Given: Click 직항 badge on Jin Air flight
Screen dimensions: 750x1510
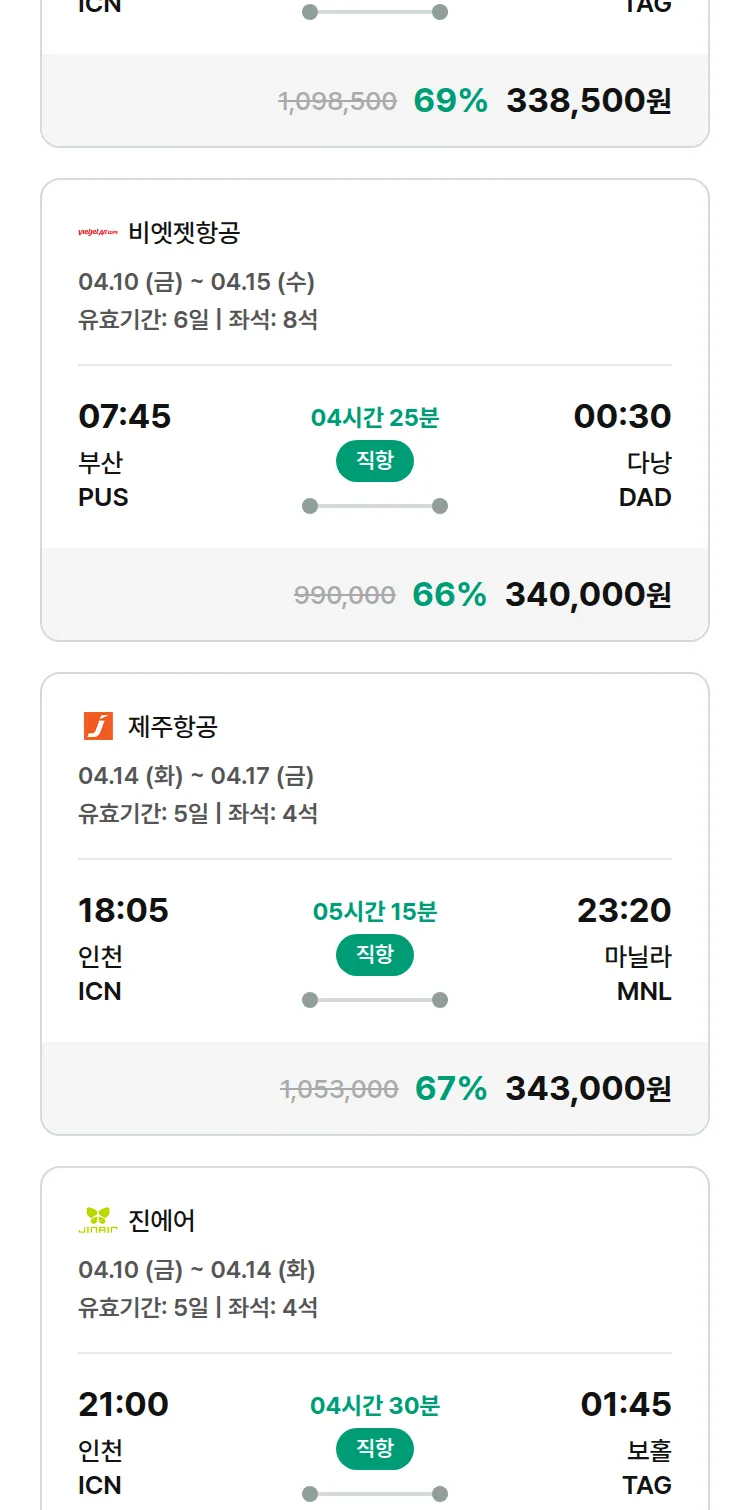Looking at the screenshot, I should (x=375, y=1449).
